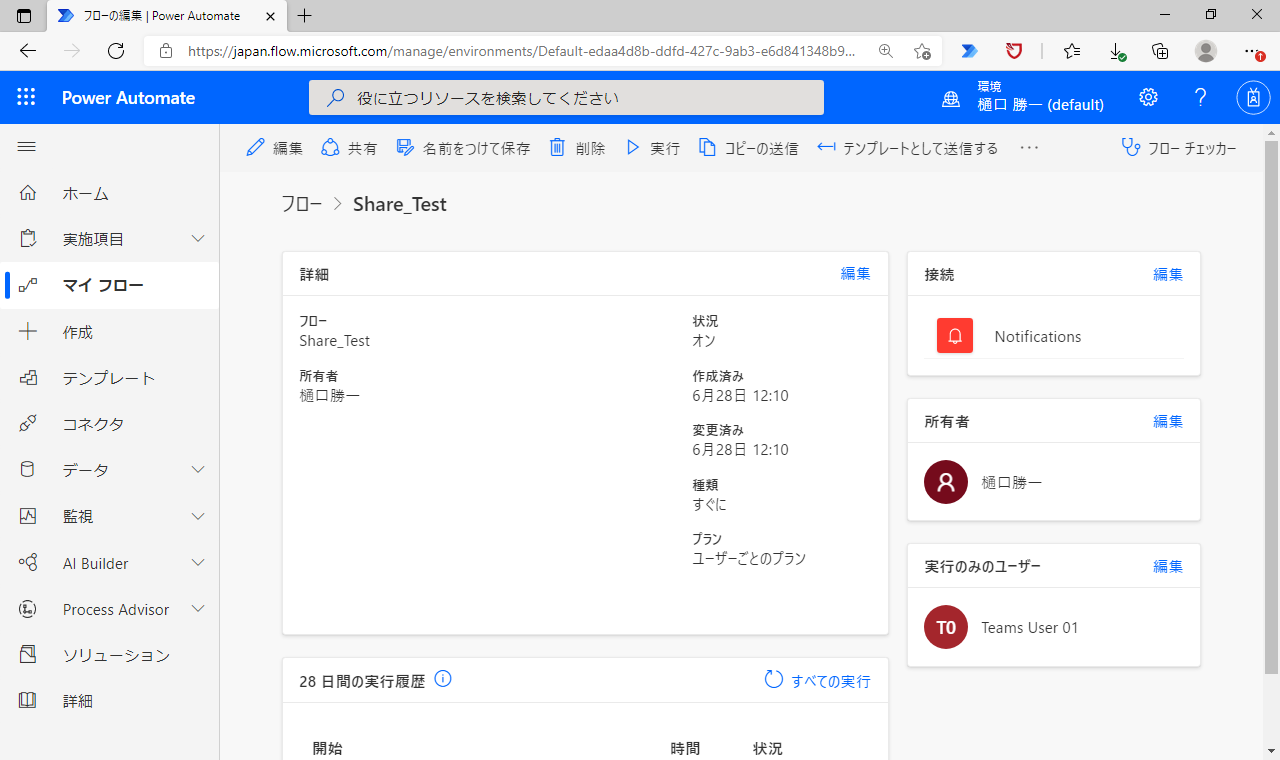
Task: Click the Edit pencil icon in toolbar
Action: coord(256,147)
